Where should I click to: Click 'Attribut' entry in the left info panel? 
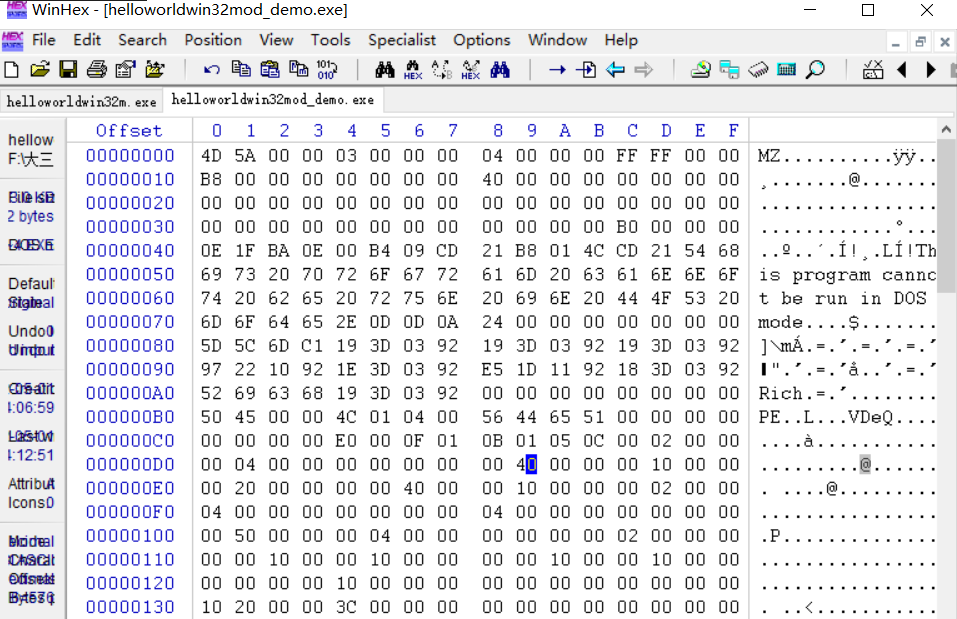[31, 484]
